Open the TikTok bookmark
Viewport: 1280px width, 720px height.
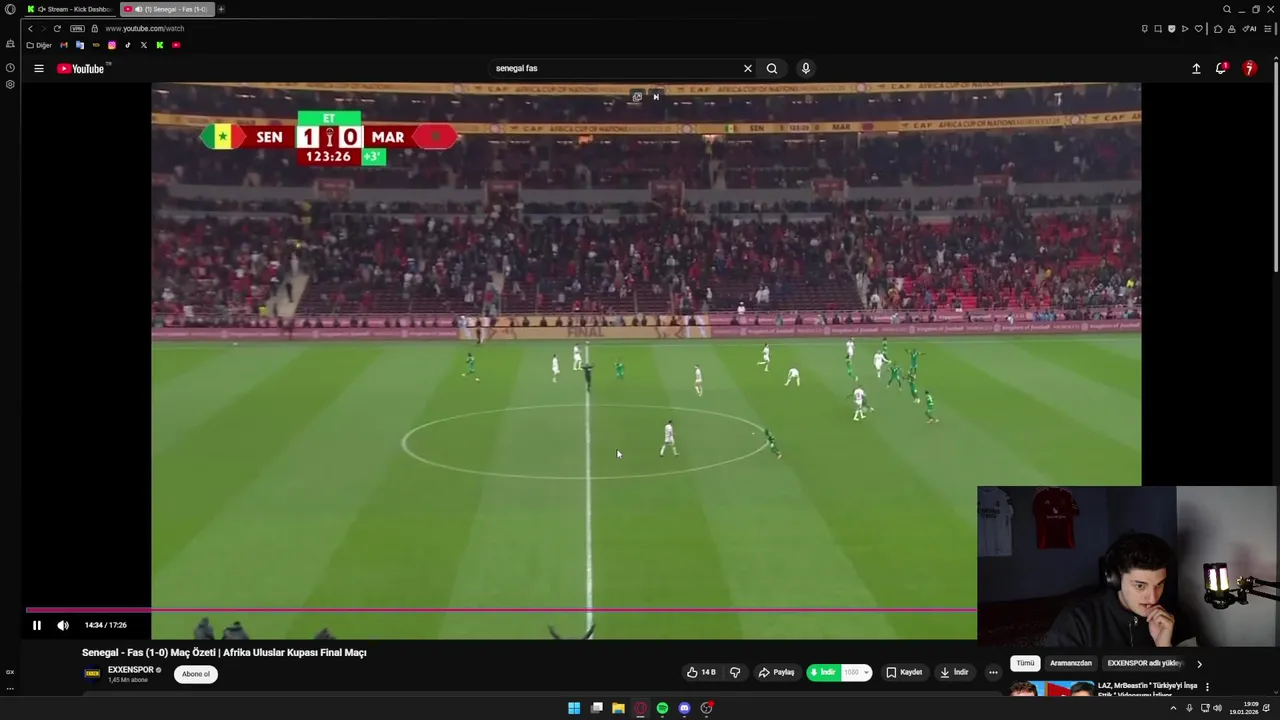(128, 45)
